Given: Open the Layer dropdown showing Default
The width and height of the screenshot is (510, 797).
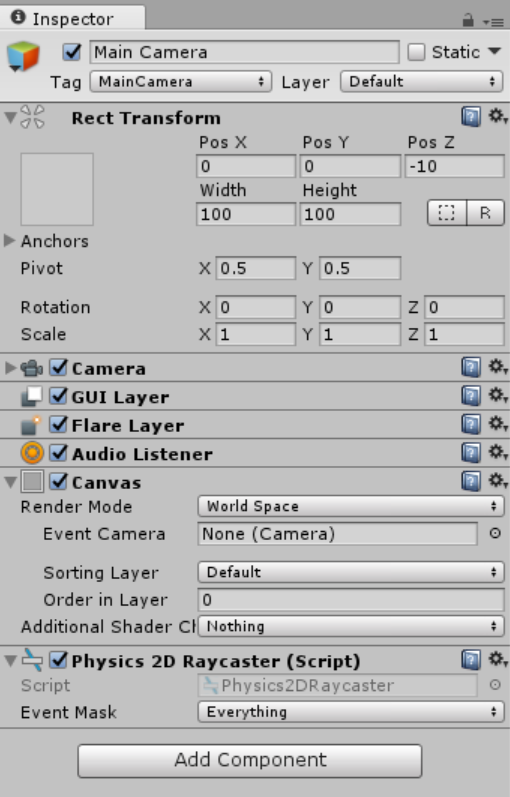Looking at the screenshot, I should tap(422, 81).
